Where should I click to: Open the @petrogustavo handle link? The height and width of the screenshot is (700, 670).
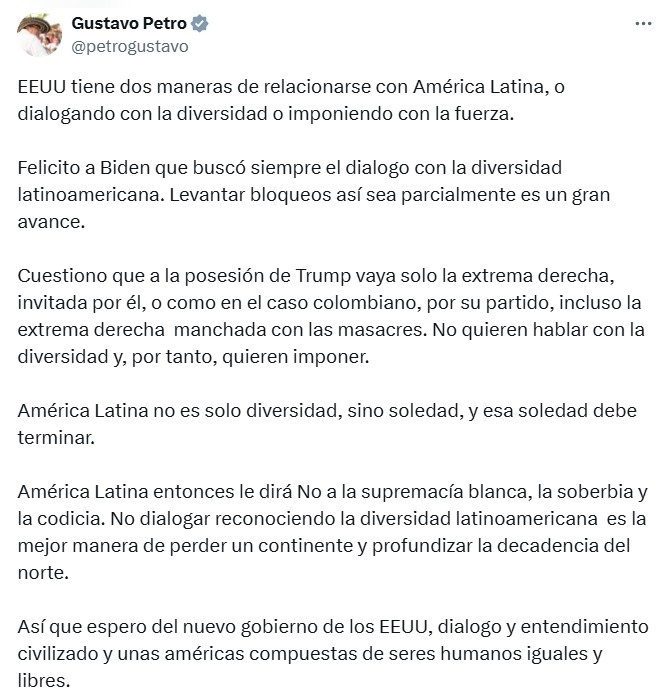129,46
